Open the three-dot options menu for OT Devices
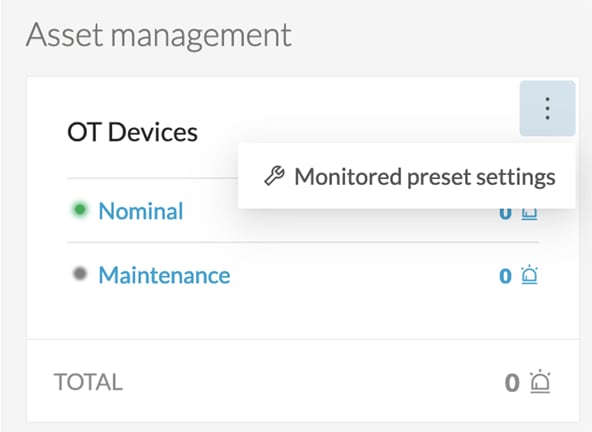 tap(547, 108)
